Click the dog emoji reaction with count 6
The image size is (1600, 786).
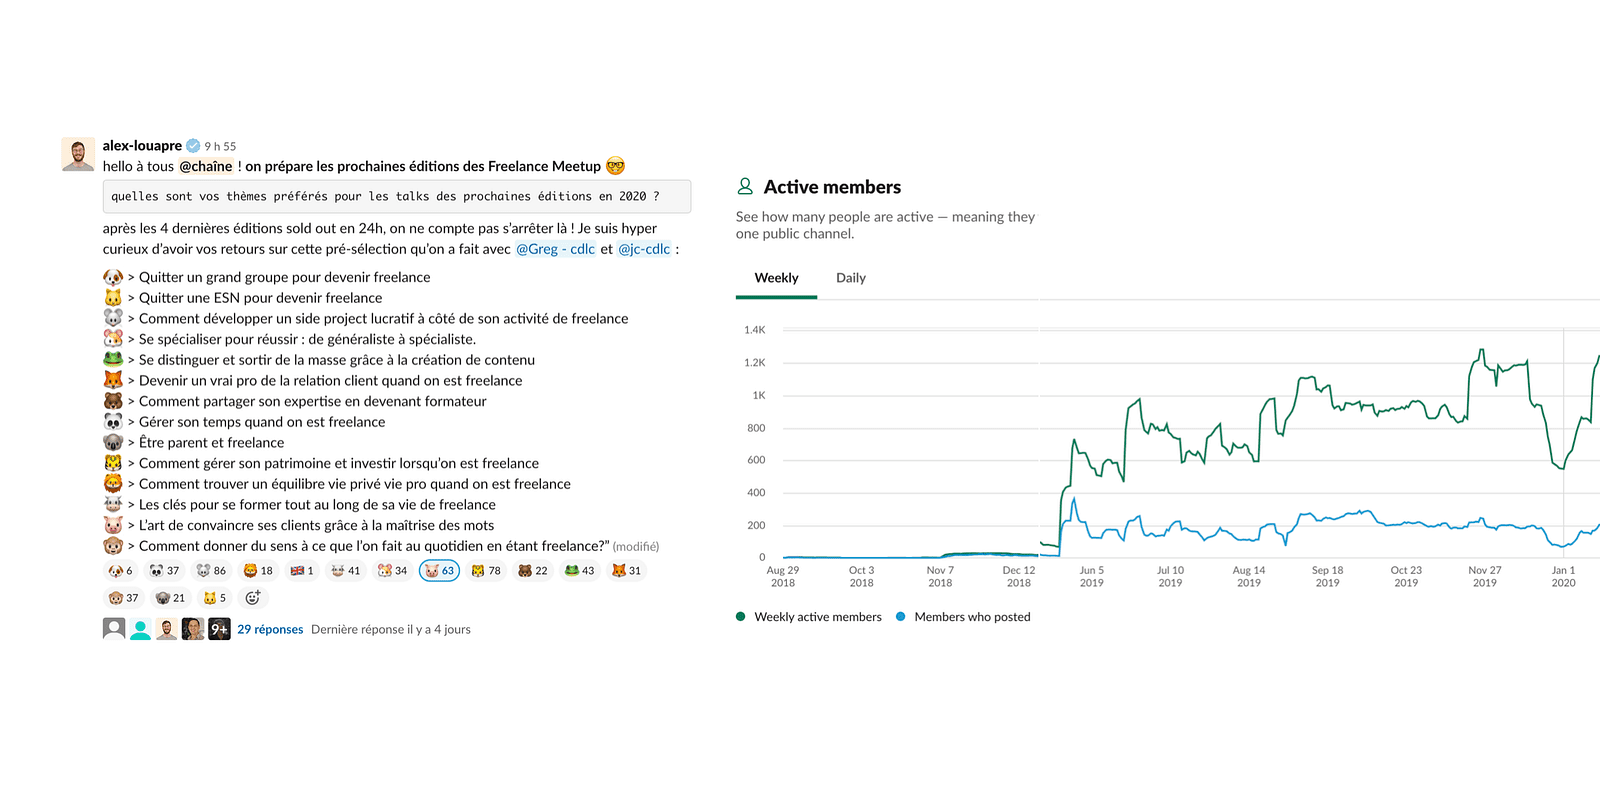[x=120, y=571]
